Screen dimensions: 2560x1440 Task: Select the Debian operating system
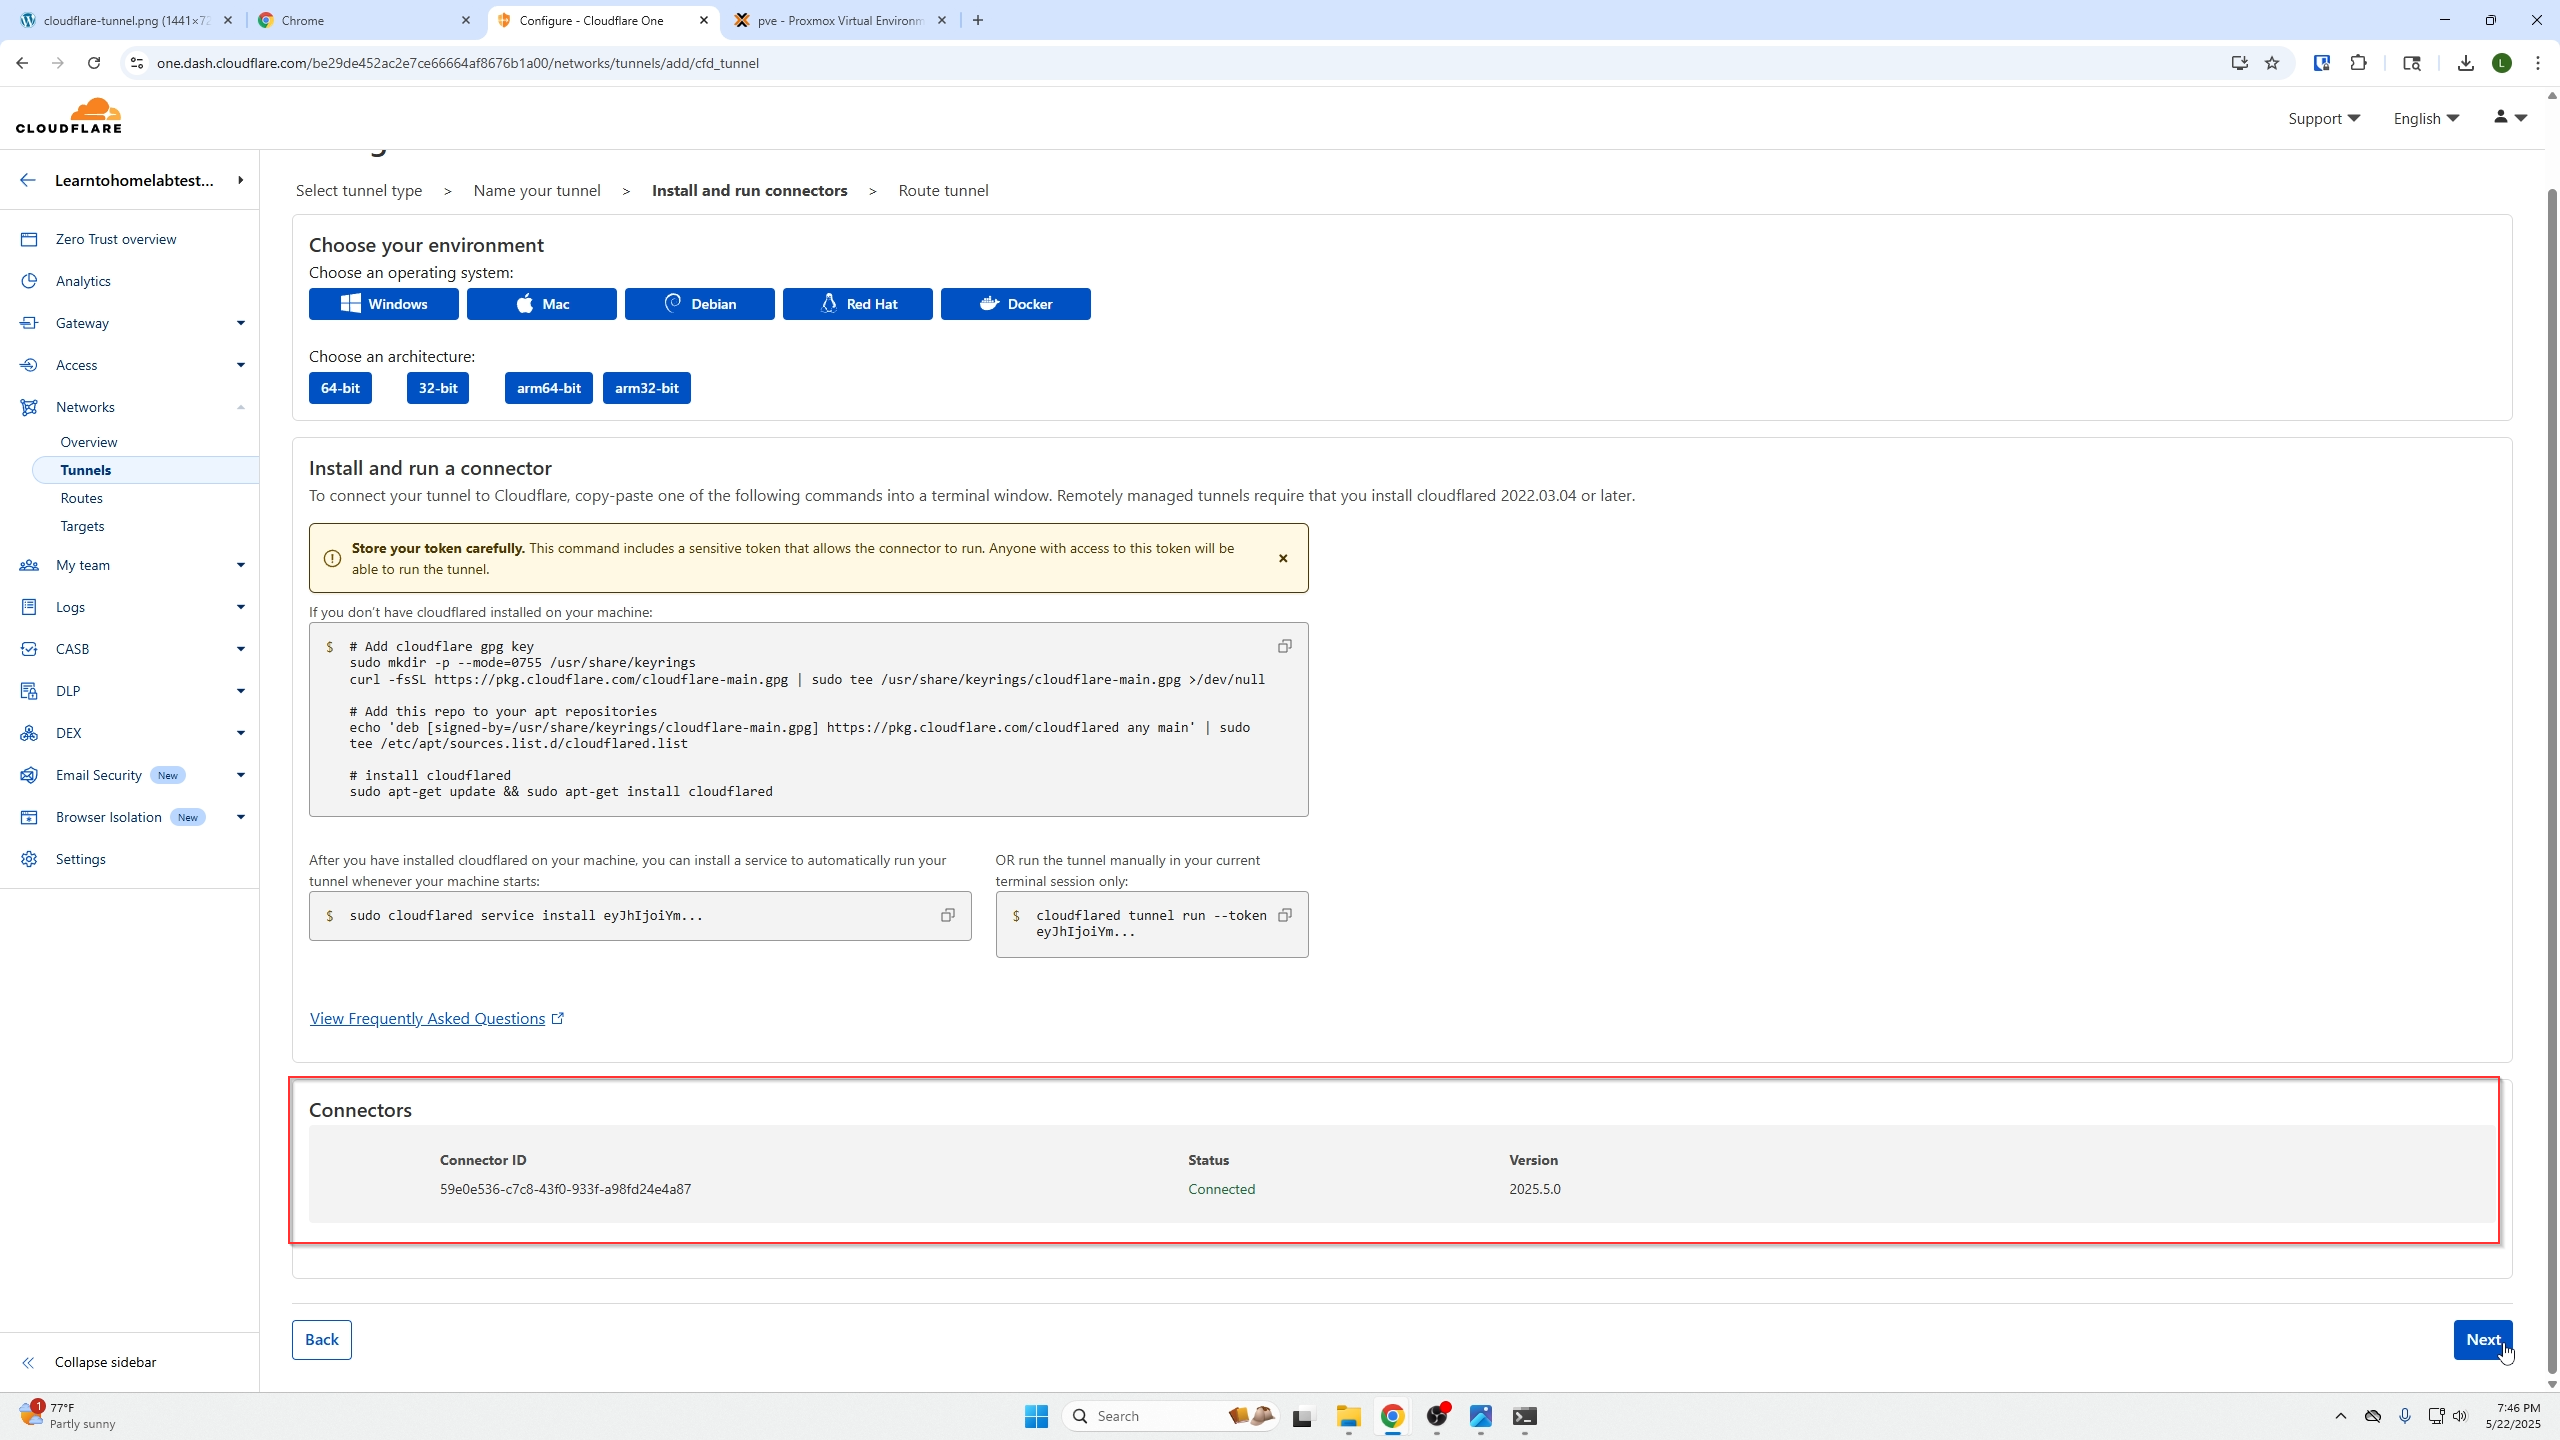coord(699,304)
